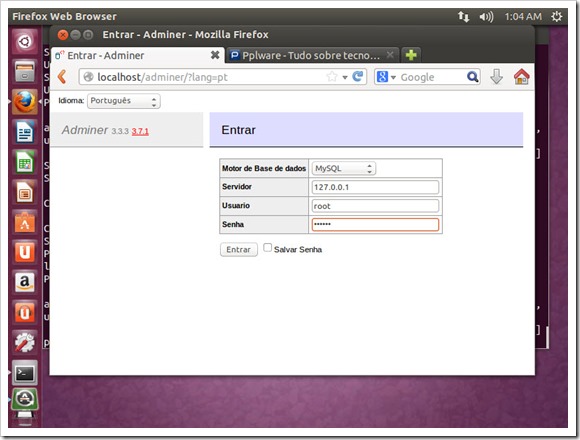Open Files manager from launcher
580x440 pixels.
24,72
